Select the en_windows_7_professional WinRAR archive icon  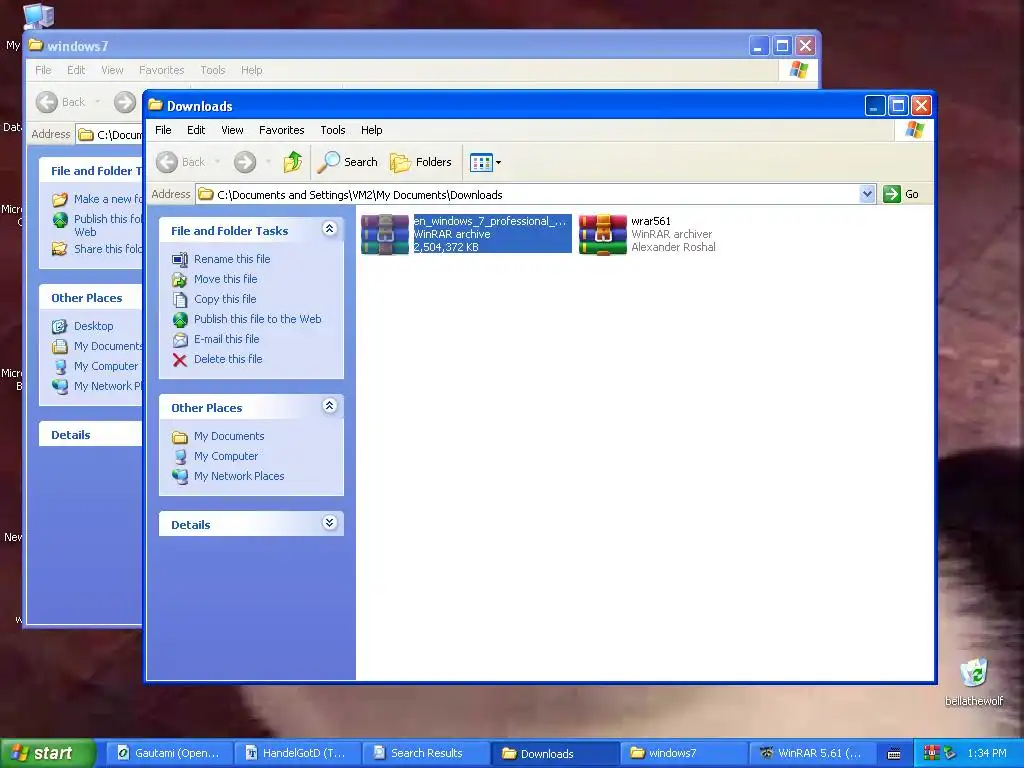[x=385, y=234]
